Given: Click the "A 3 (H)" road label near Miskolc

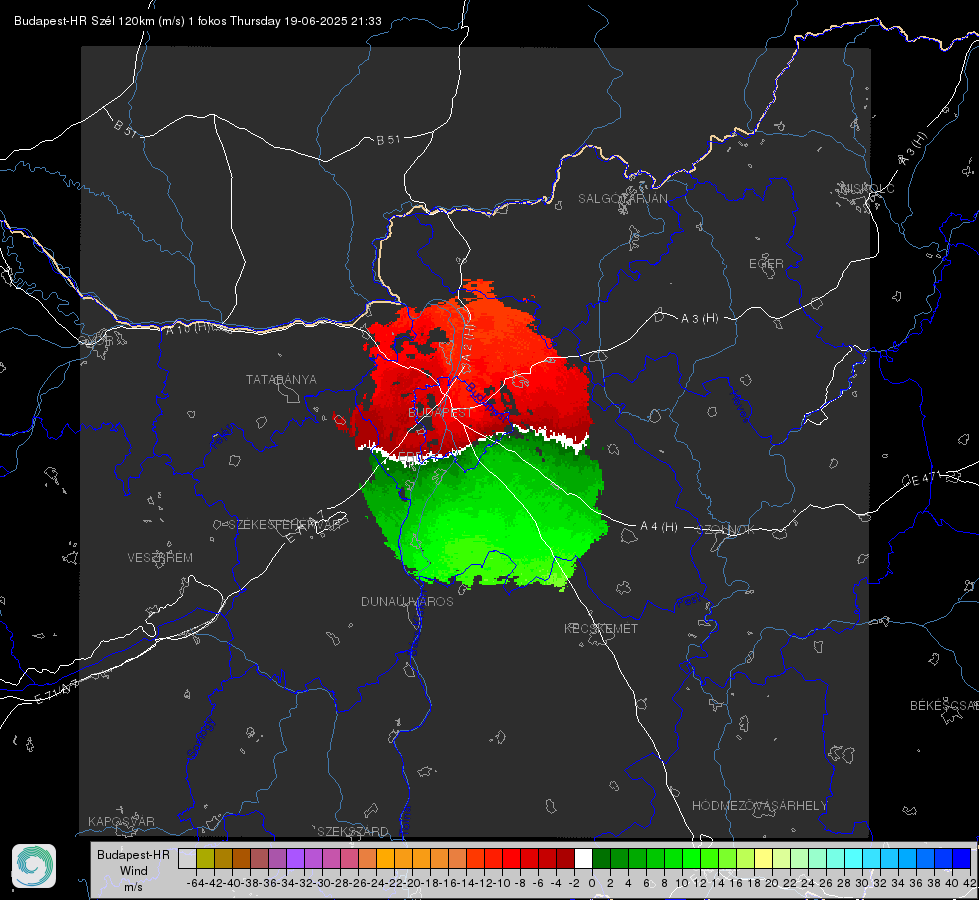Looking at the screenshot, I should tap(913, 149).
